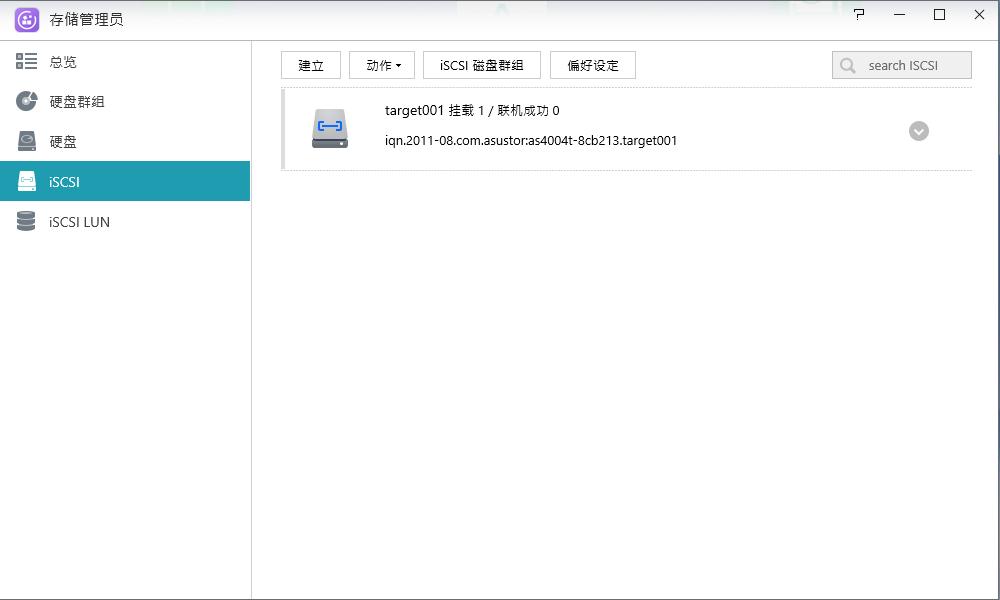Highlight the active iSCSI sidebar item
Image resolution: width=1000 pixels, height=600 pixels.
pos(62,181)
